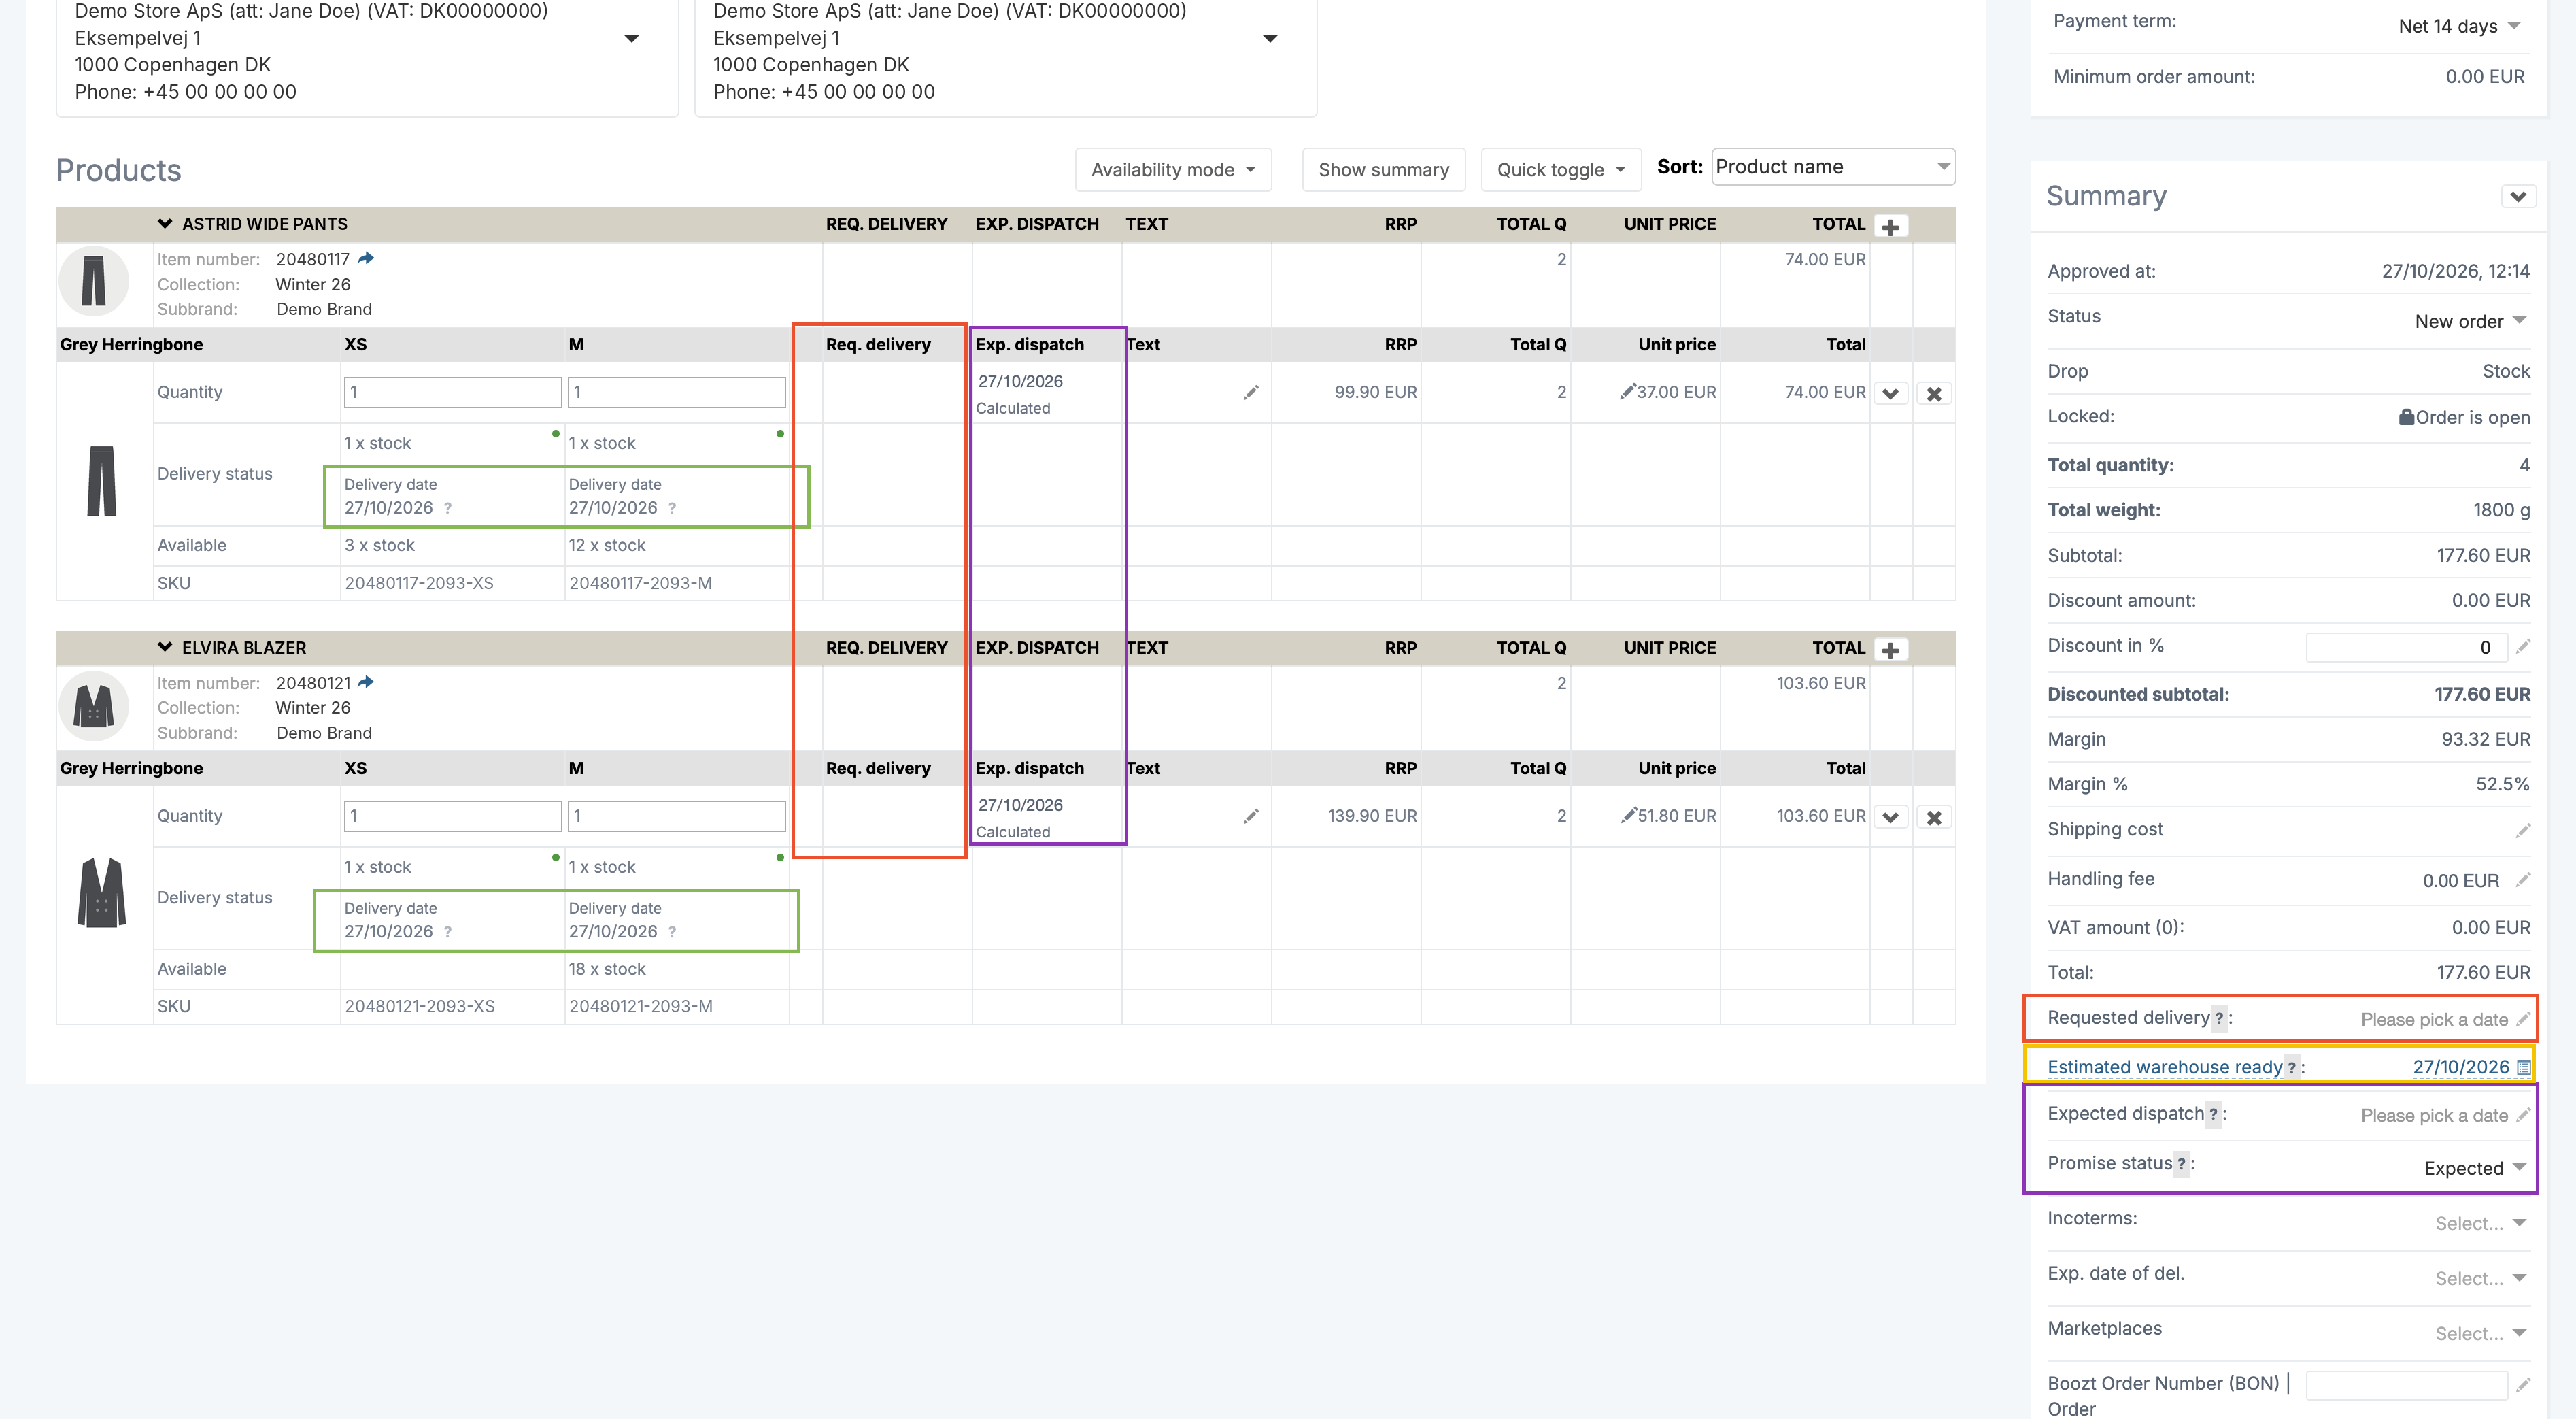Open calendar icon for Estimated warehouse ready
The width and height of the screenshot is (2576, 1419).
point(2523,1068)
